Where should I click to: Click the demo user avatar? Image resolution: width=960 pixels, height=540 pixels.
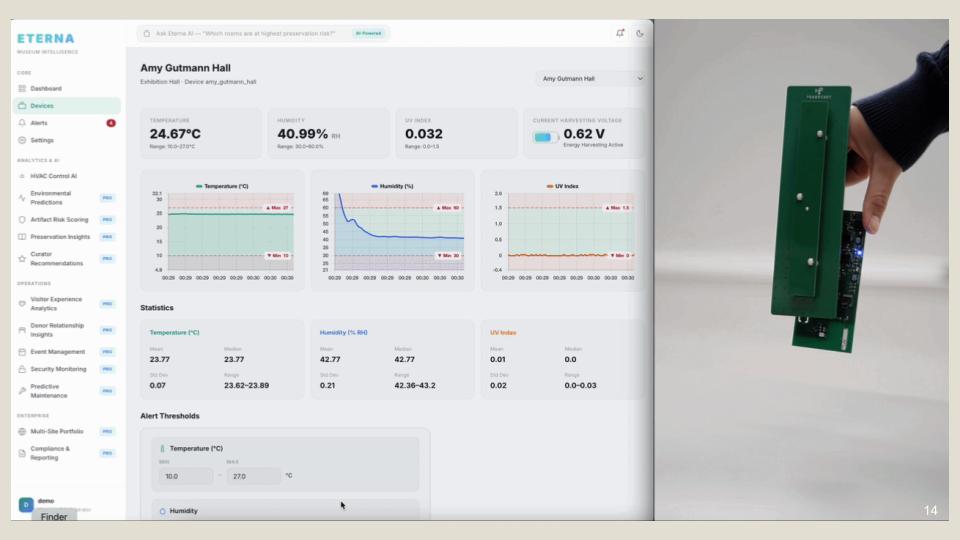(x=26, y=504)
